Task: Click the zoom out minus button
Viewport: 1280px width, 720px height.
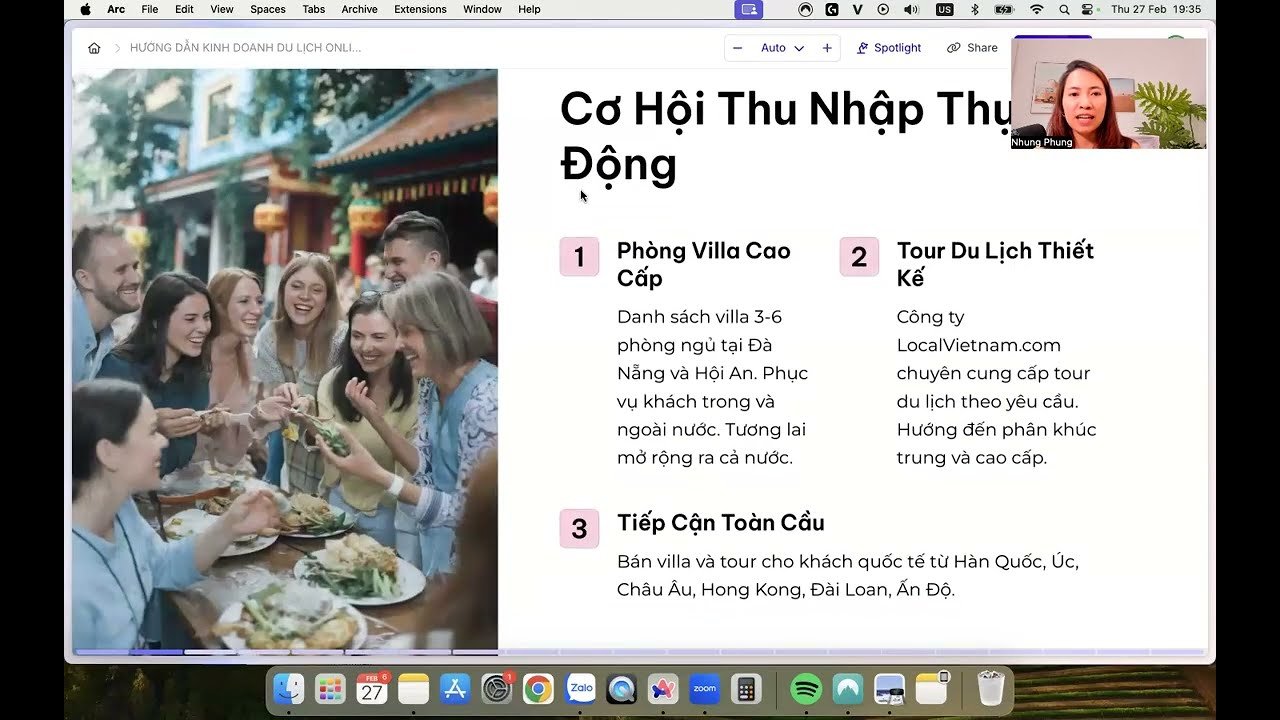Action: coord(738,48)
